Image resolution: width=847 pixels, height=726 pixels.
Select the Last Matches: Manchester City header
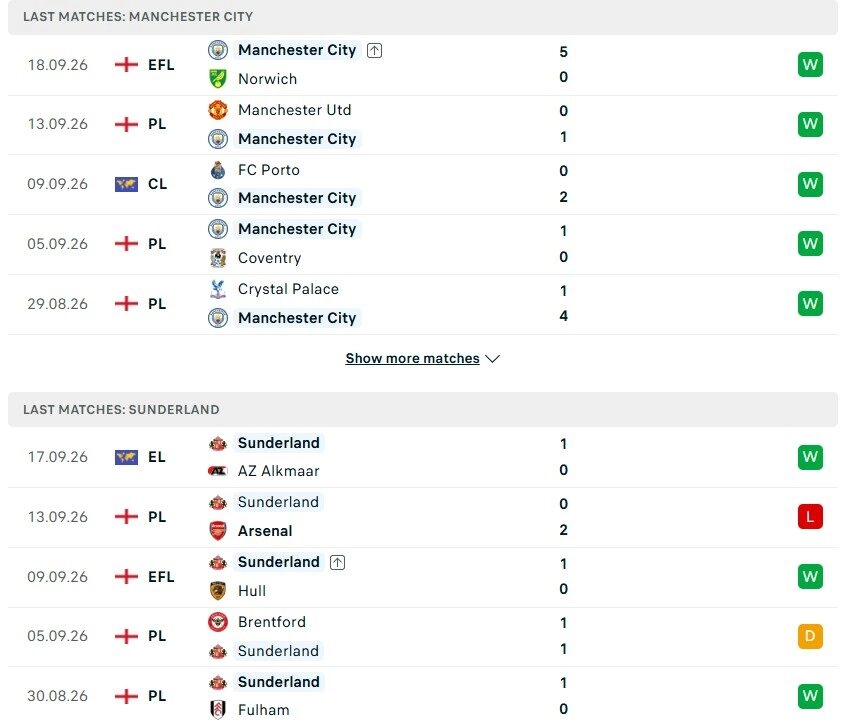423,17
